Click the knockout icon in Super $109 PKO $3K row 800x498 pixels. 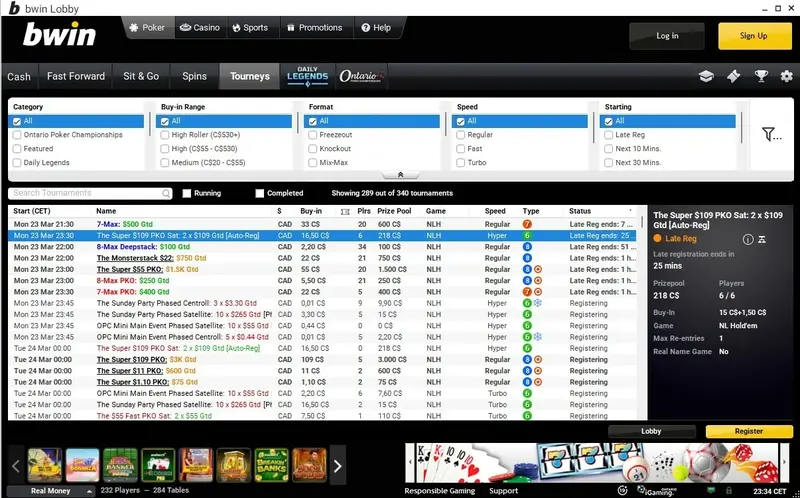point(538,360)
